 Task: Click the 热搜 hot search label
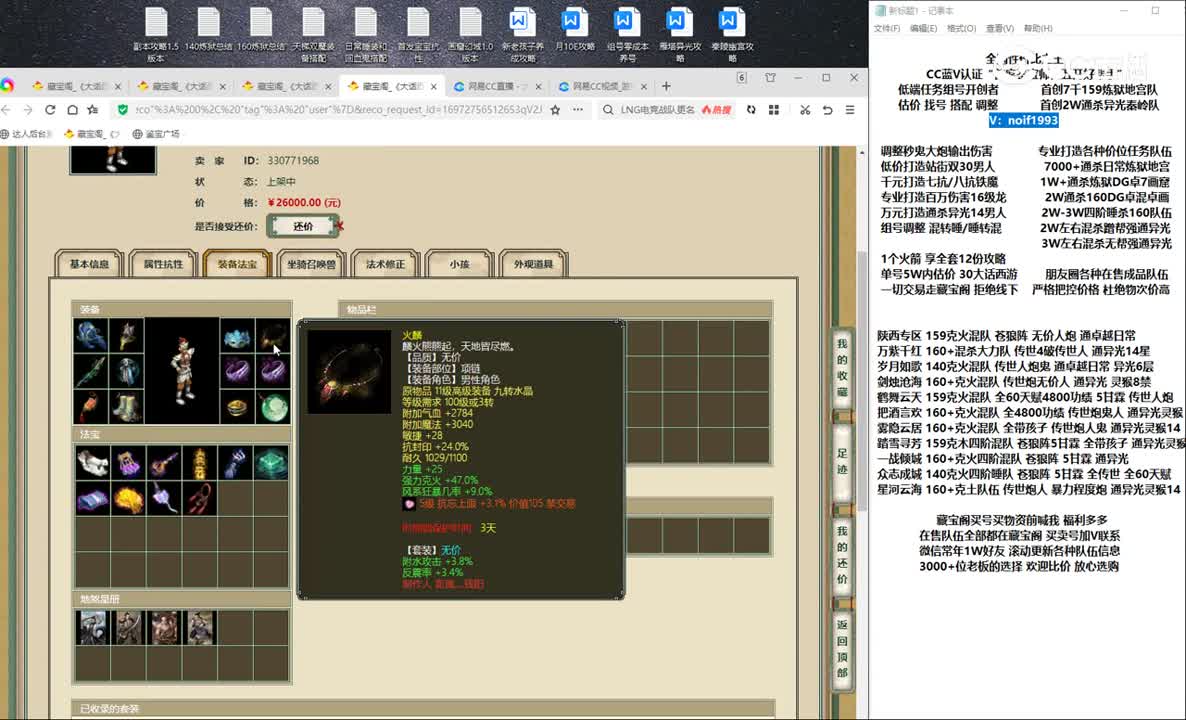[716, 110]
